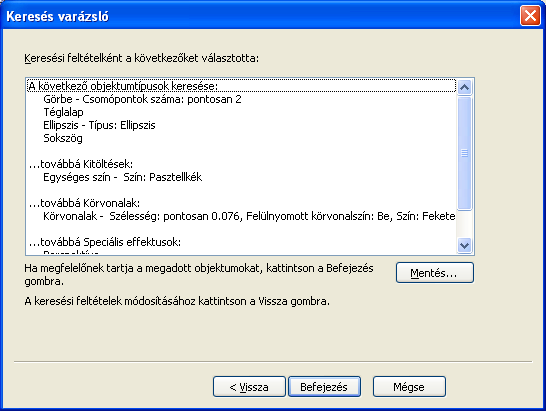Go back with the Vissza button
The height and width of the screenshot is (411, 546).
[249, 387]
